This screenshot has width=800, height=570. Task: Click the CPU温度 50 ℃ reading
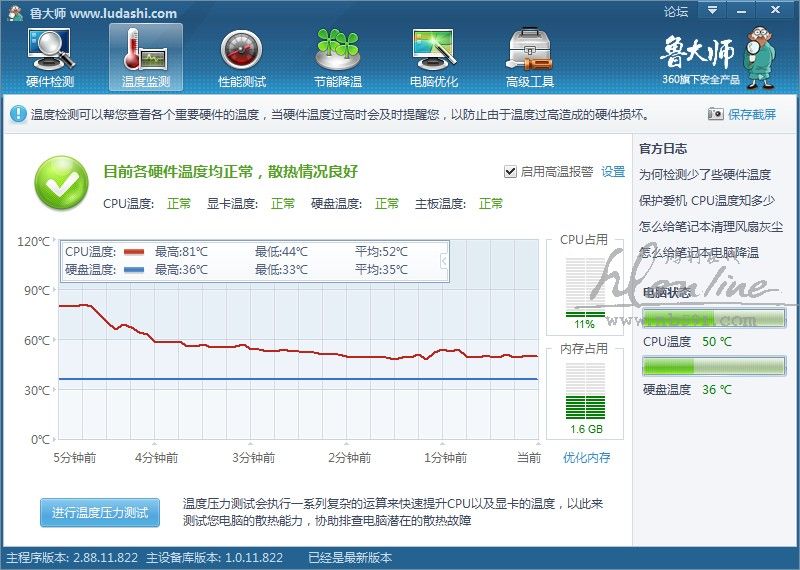pos(687,341)
